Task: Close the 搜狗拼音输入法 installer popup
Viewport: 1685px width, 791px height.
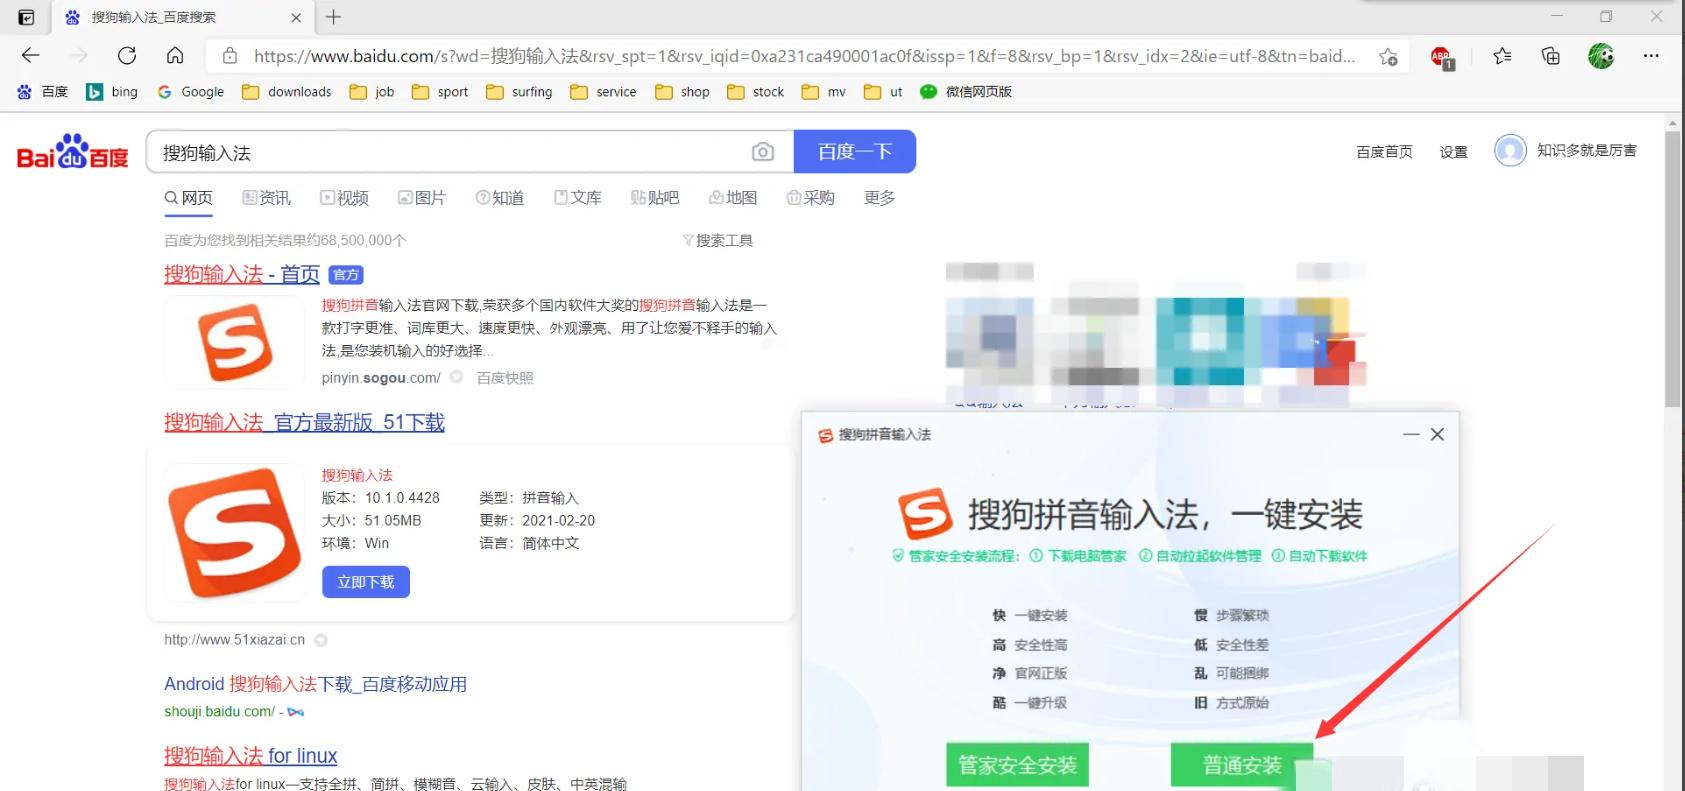Action: pyautogui.click(x=1437, y=434)
